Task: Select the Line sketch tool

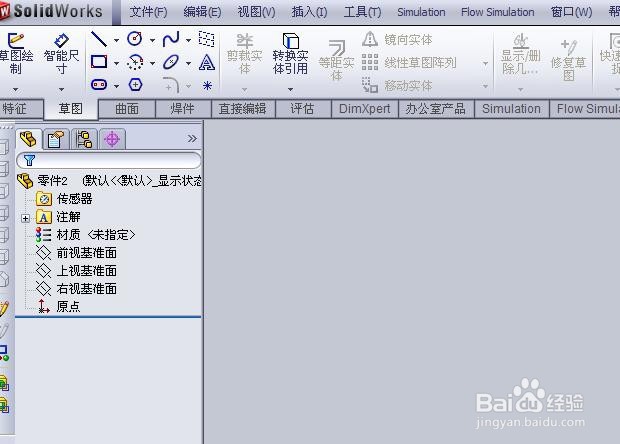Action: coord(99,39)
